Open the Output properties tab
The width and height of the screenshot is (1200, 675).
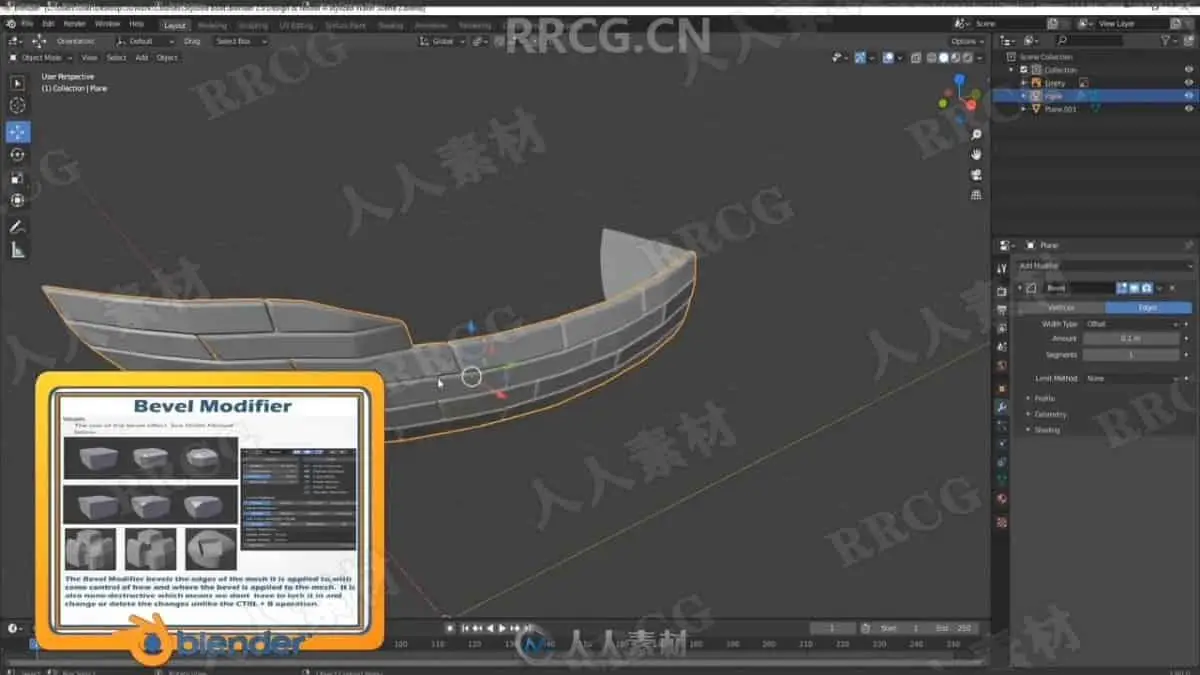click(1001, 310)
